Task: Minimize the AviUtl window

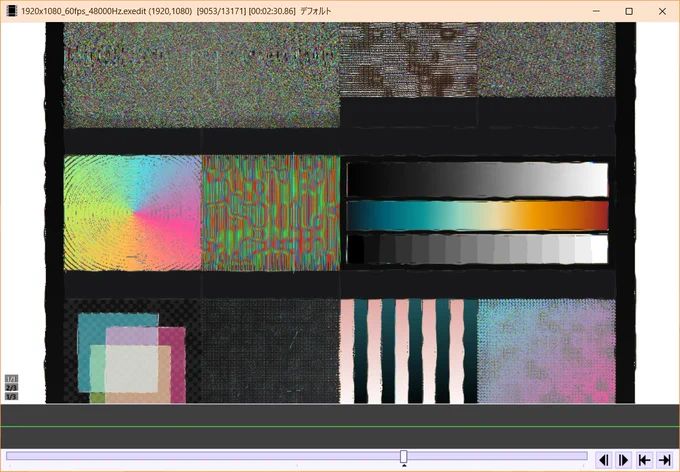Action: (x=596, y=11)
